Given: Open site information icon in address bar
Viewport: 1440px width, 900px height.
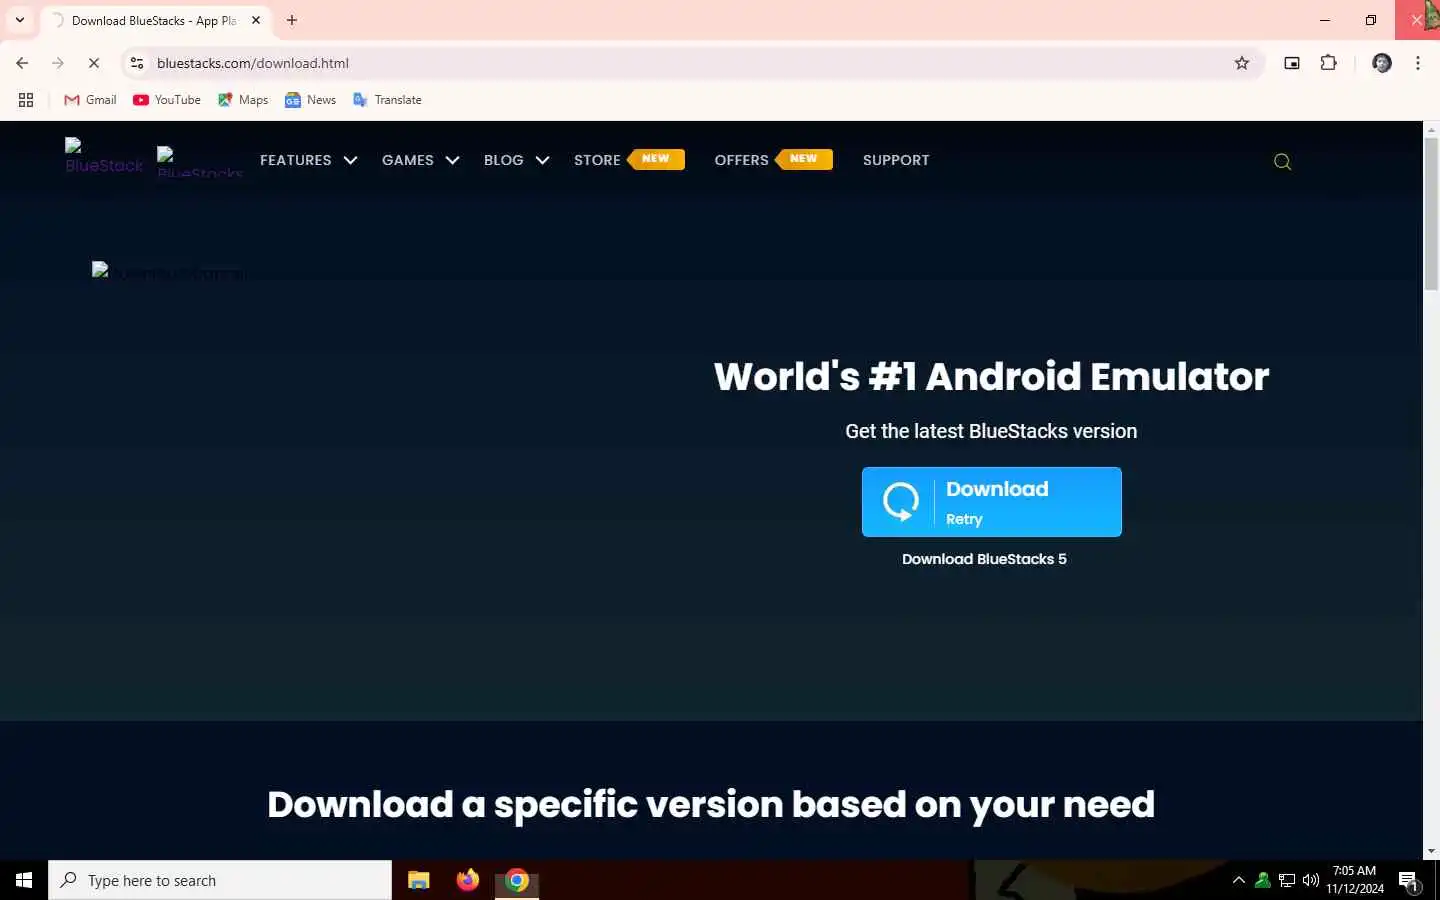Looking at the screenshot, I should click(137, 63).
